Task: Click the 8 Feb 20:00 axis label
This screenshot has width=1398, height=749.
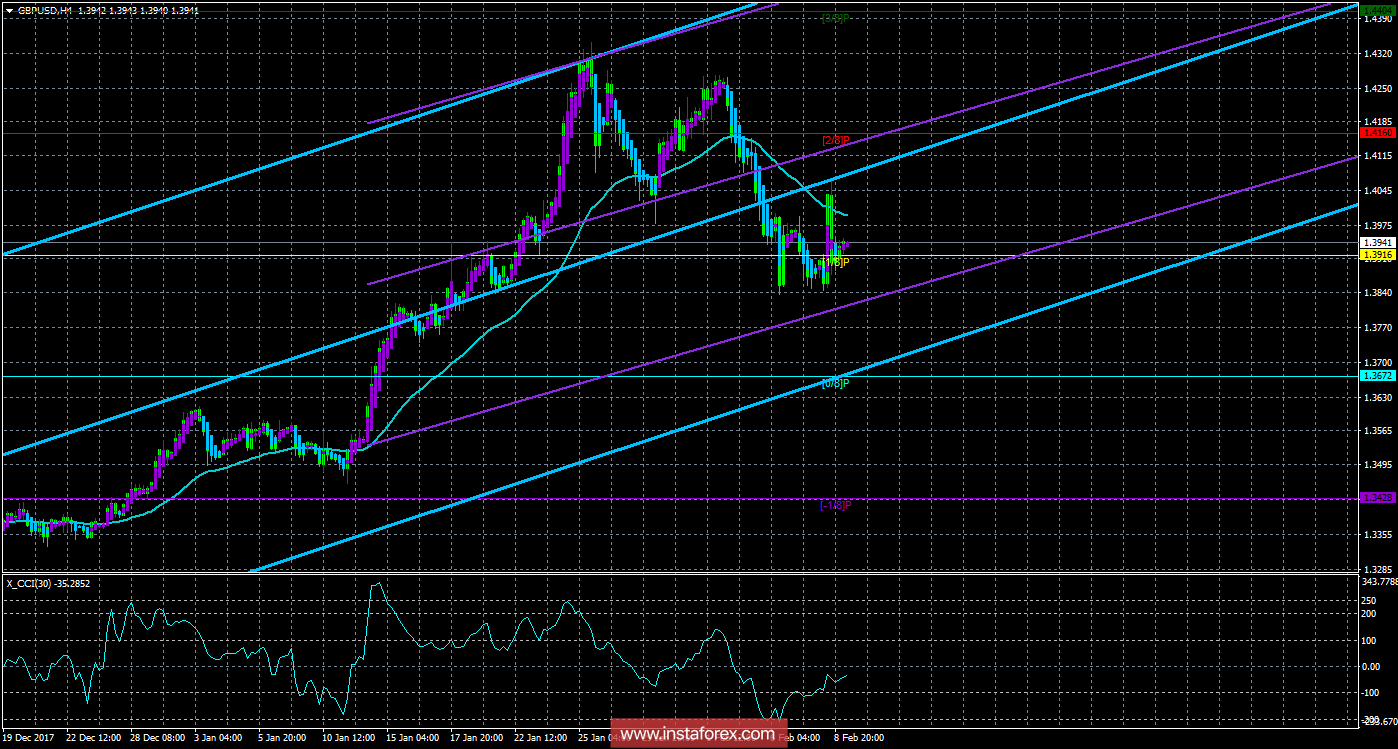Action: pyautogui.click(x=861, y=737)
